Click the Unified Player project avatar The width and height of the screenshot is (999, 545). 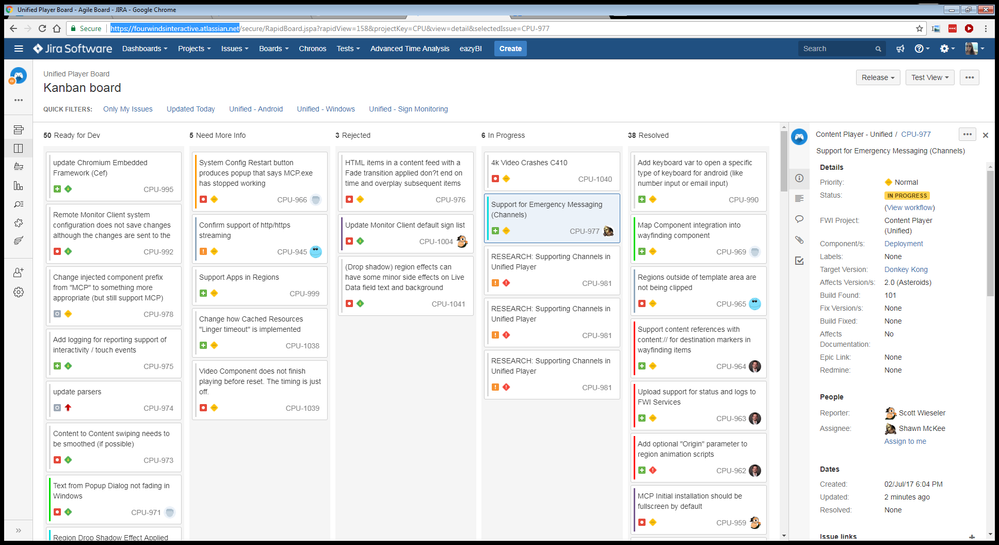(x=18, y=76)
